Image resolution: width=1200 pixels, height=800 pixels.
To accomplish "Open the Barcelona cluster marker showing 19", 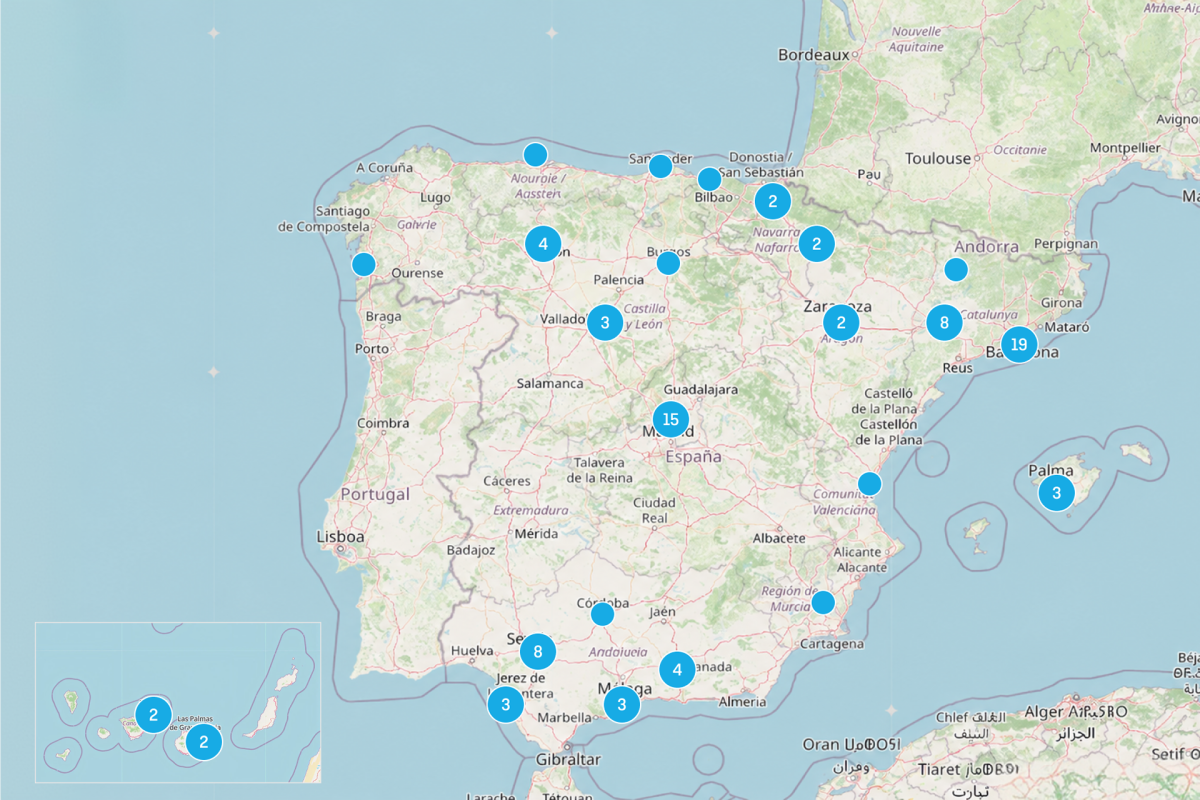I will (1019, 345).
